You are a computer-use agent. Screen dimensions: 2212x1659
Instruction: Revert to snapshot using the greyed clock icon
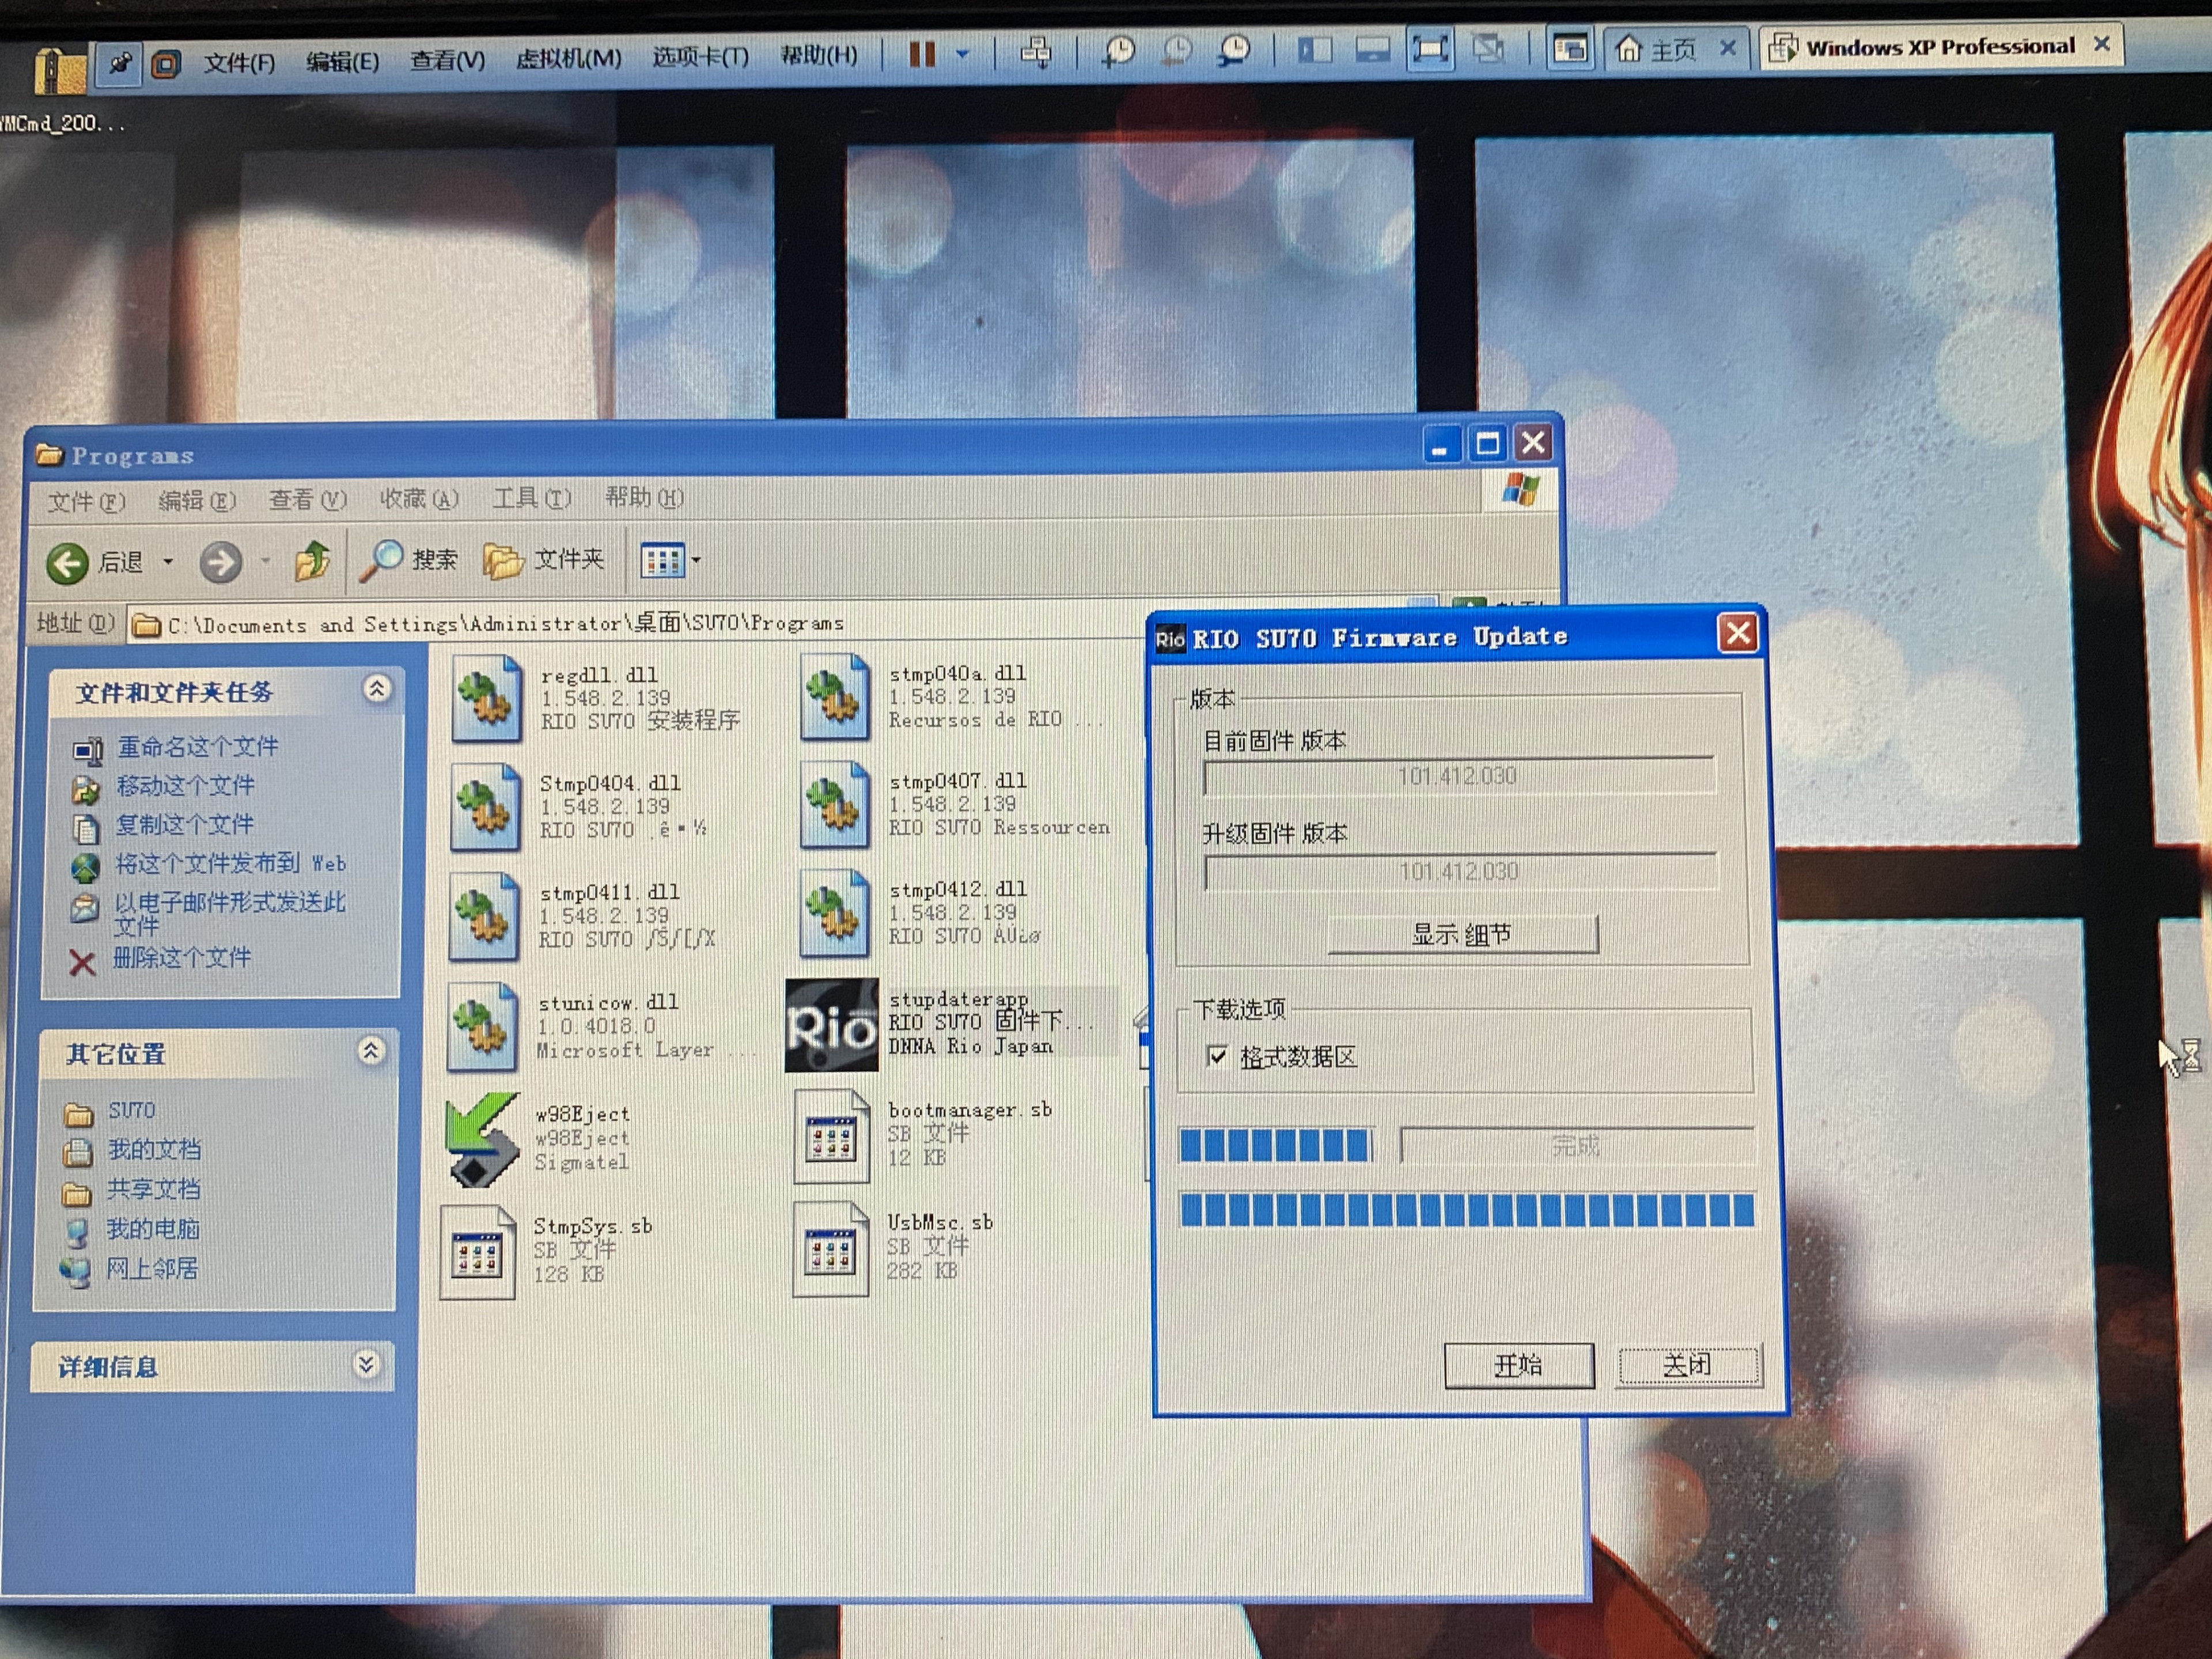[1177, 51]
